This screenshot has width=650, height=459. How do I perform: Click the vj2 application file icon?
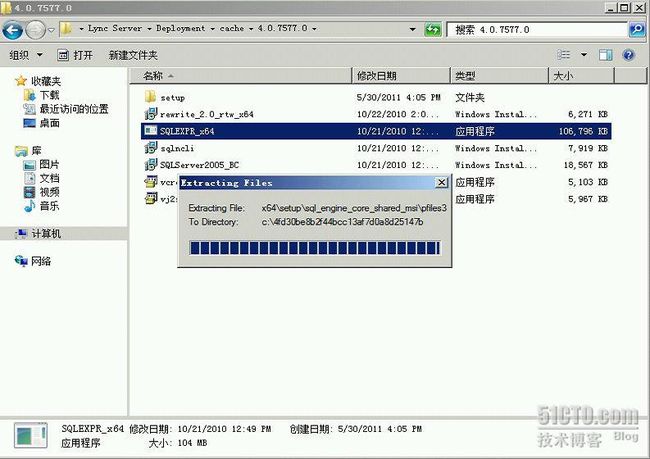(x=150, y=199)
